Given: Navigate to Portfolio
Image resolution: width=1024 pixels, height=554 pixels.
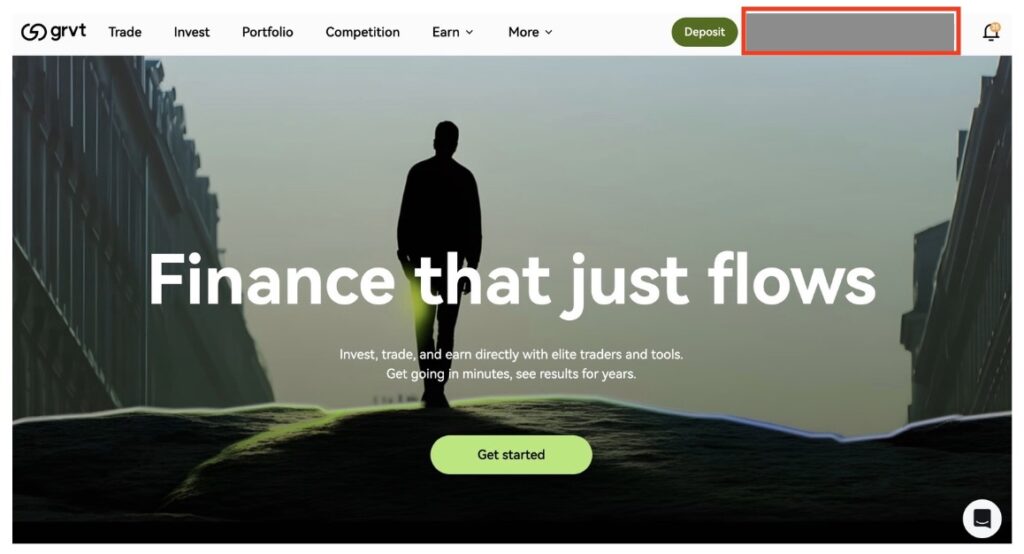Looking at the screenshot, I should tap(267, 32).
